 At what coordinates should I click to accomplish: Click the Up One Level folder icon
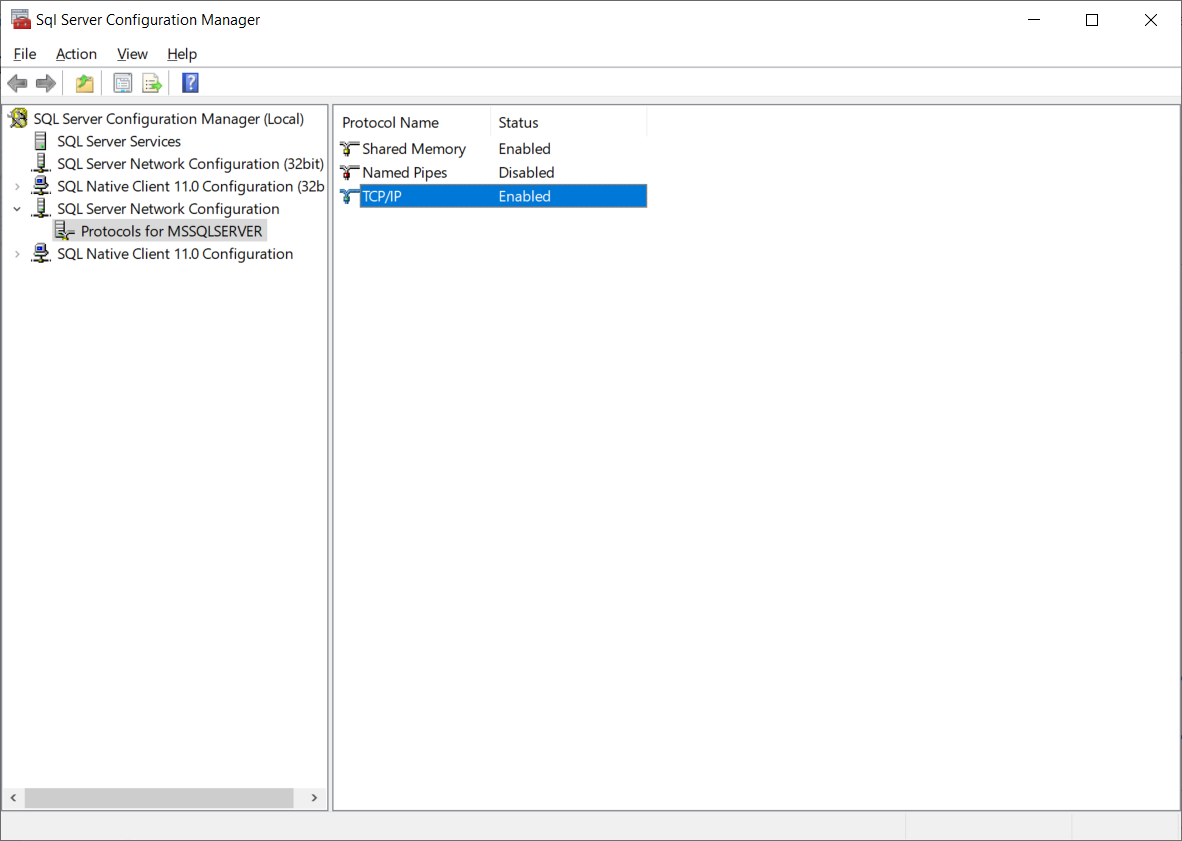click(x=85, y=83)
